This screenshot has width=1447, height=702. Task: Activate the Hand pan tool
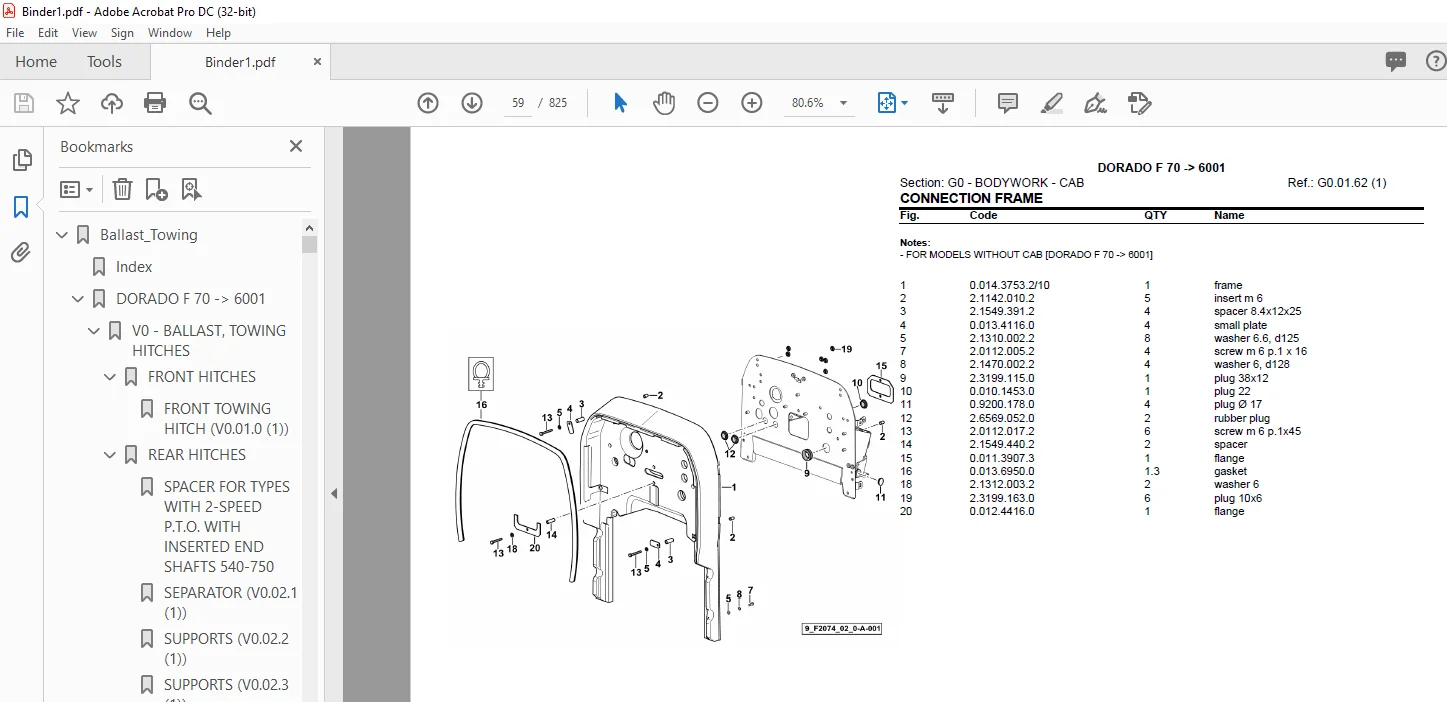pyautogui.click(x=664, y=103)
